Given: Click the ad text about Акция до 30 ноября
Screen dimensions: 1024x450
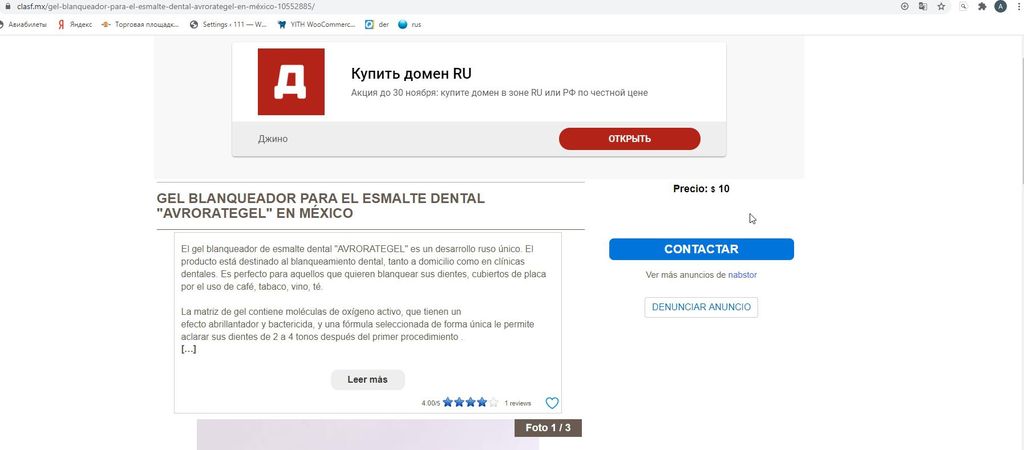Looking at the screenshot, I should [500, 93].
